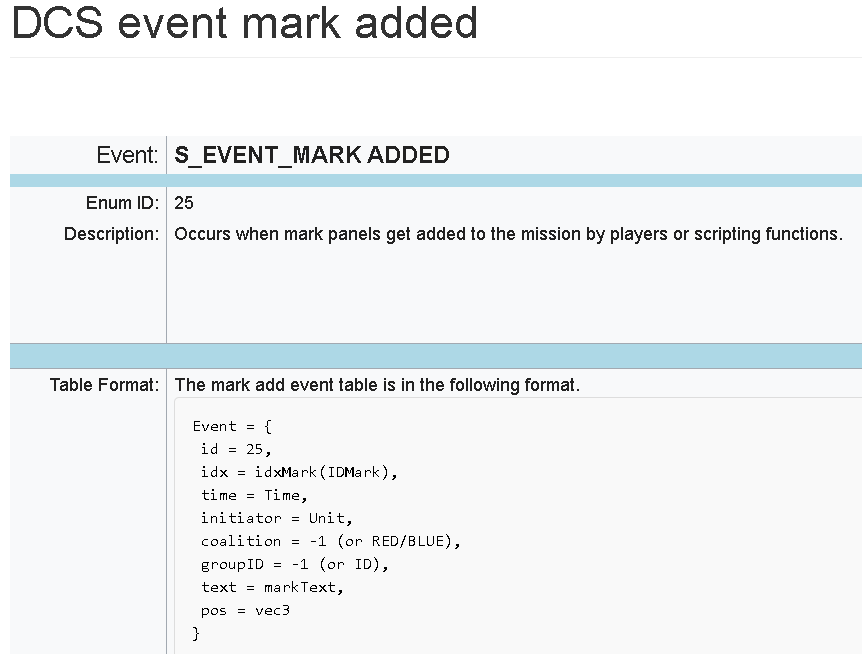Click the "idx = idxMark(IDMark)," code line
The width and height of the screenshot is (862, 654).
coord(299,472)
